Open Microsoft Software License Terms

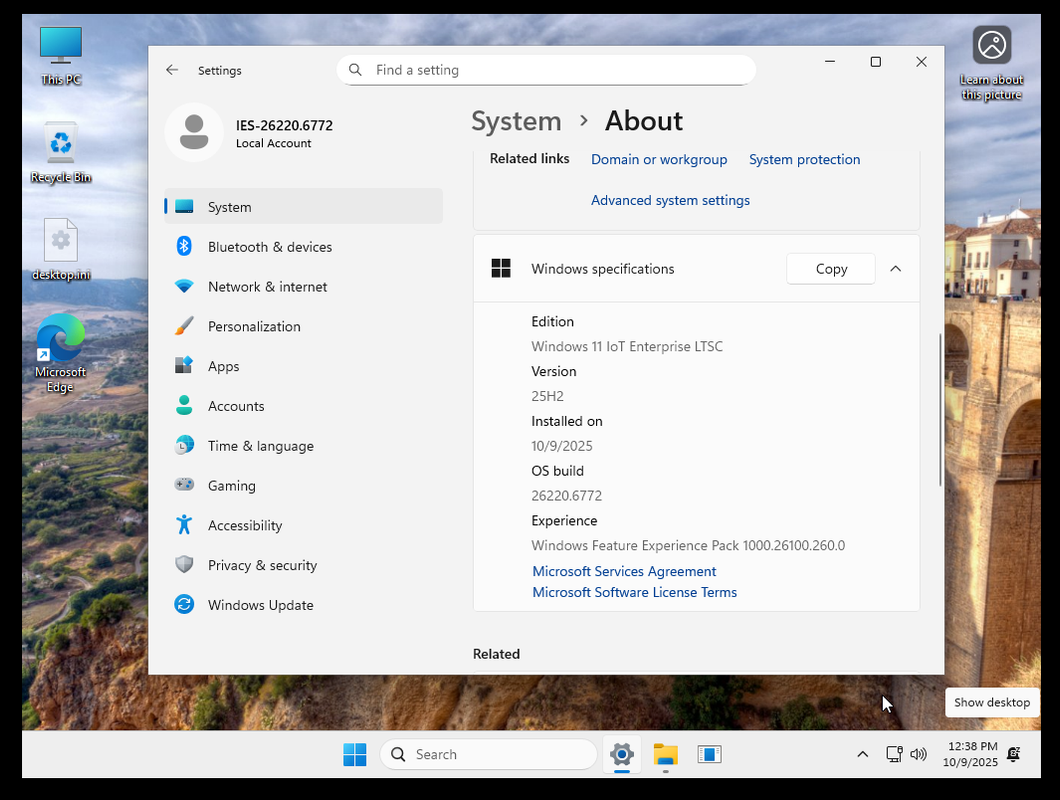634,592
